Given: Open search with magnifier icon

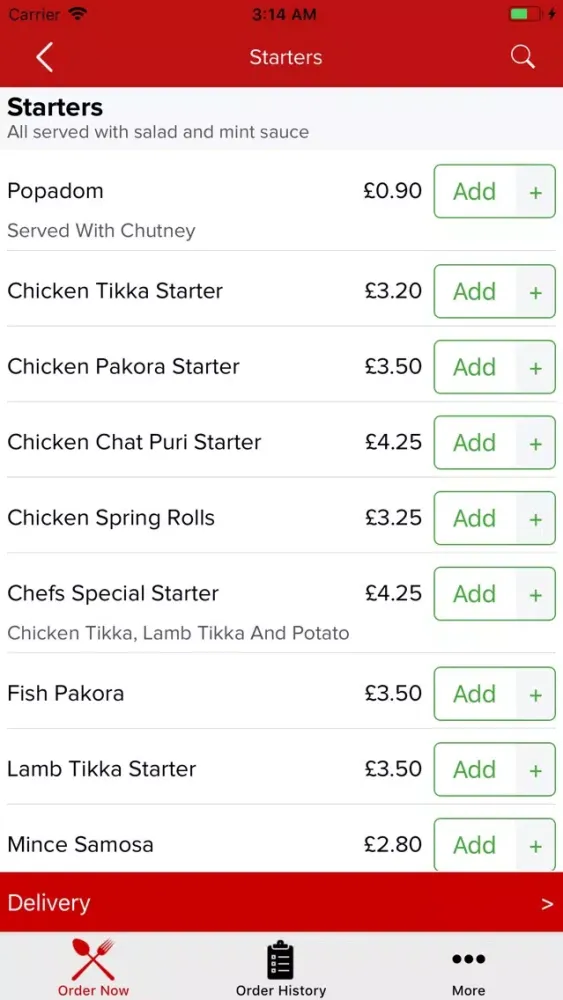Looking at the screenshot, I should 522,57.
